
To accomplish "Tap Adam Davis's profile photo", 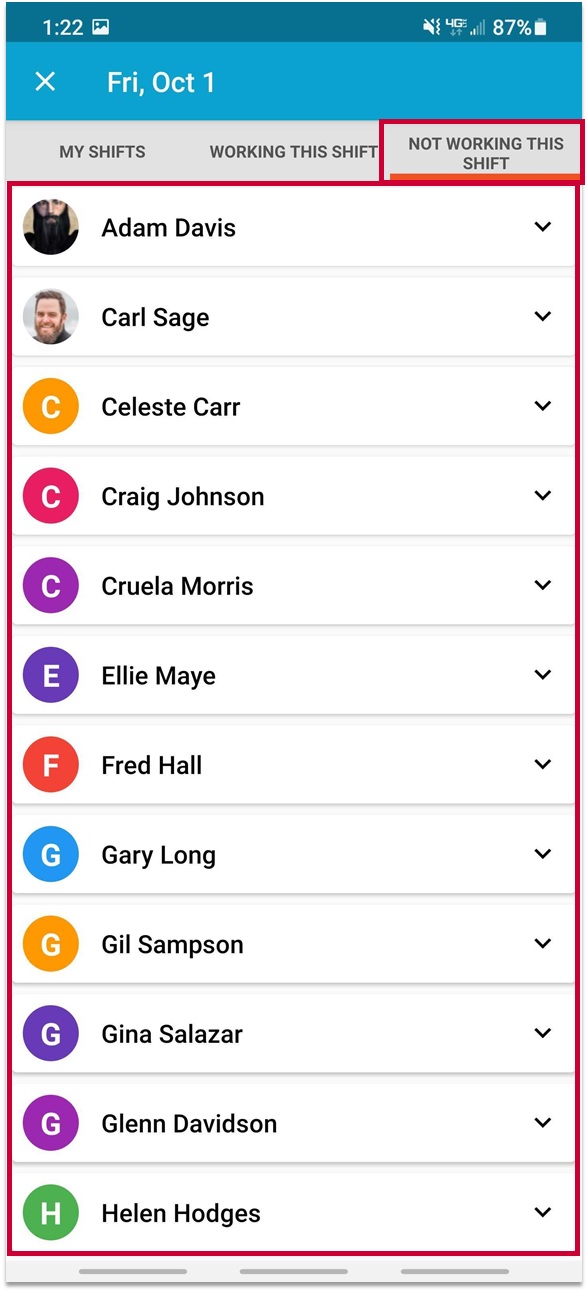I will (51, 227).
